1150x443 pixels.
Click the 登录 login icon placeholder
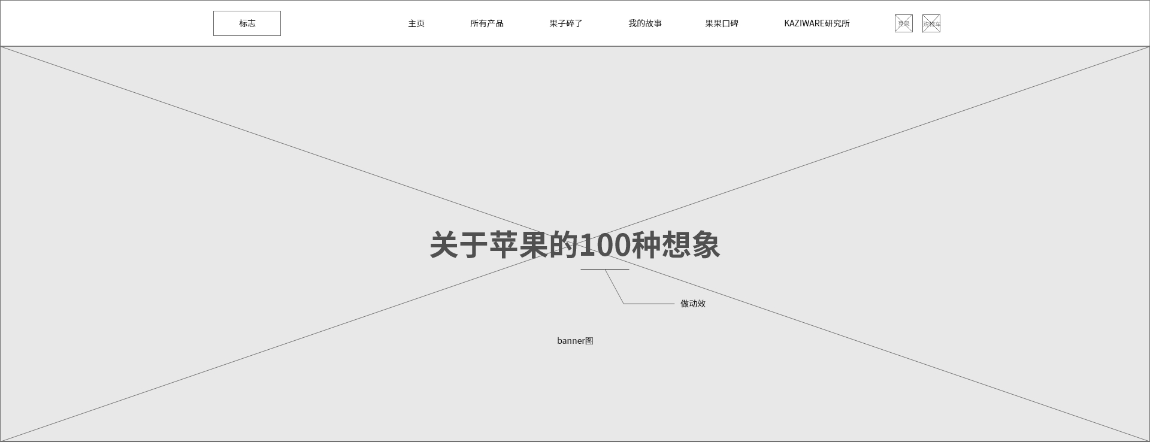[903, 23]
